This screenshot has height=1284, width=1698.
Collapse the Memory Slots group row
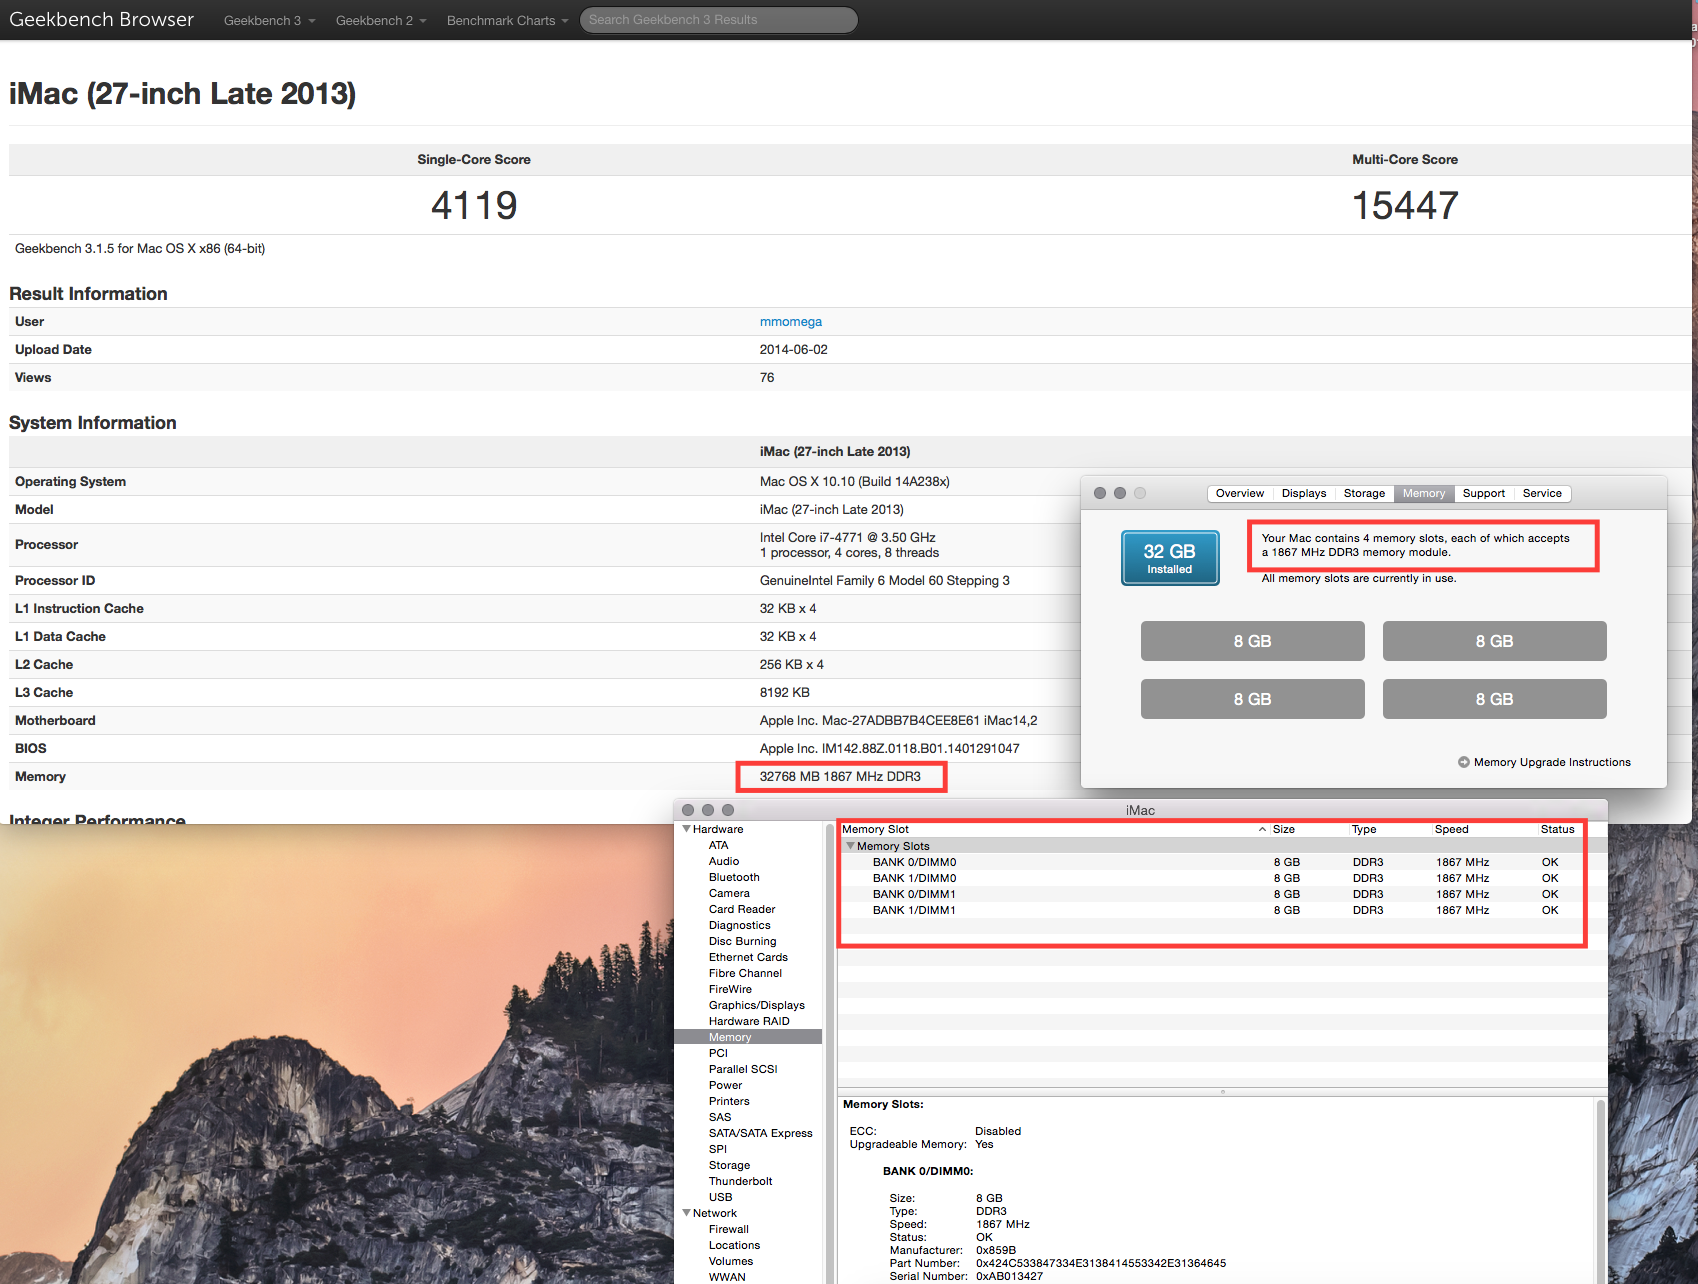[x=851, y=846]
